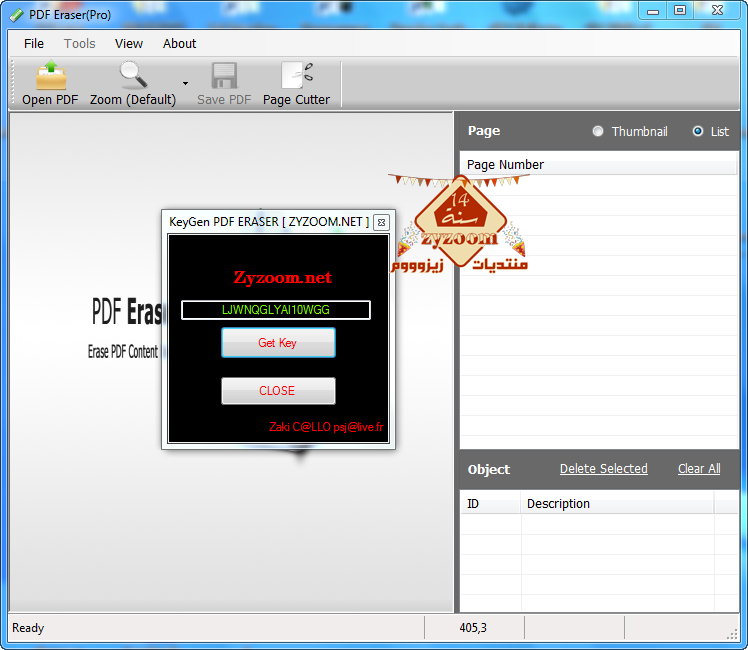
Task: Click the 405,3 coordinates in status bar
Action: pos(473,628)
